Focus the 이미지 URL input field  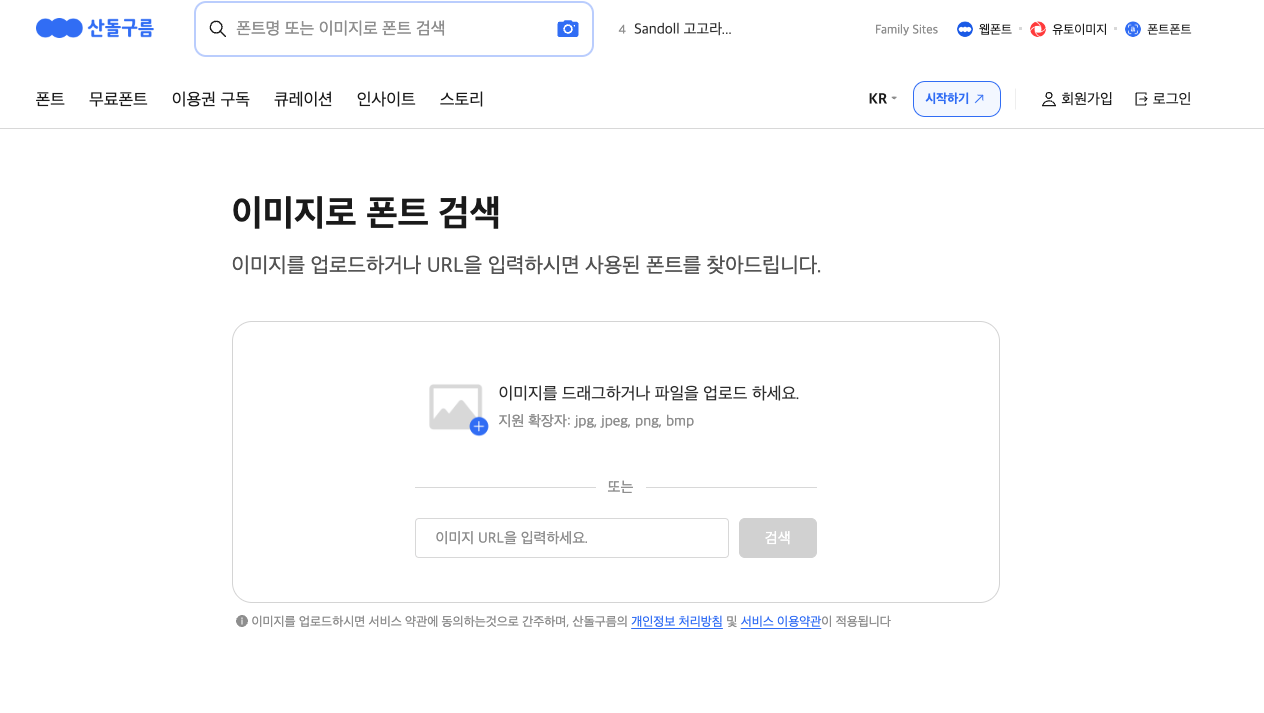[572, 538]
